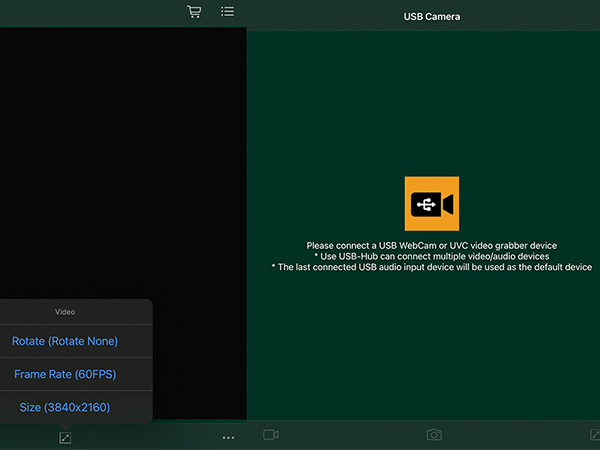This screenshot has width=600, height=450.
Task: Change the Frame Rate (60FPS) setting
Action: tap(65, 374)
